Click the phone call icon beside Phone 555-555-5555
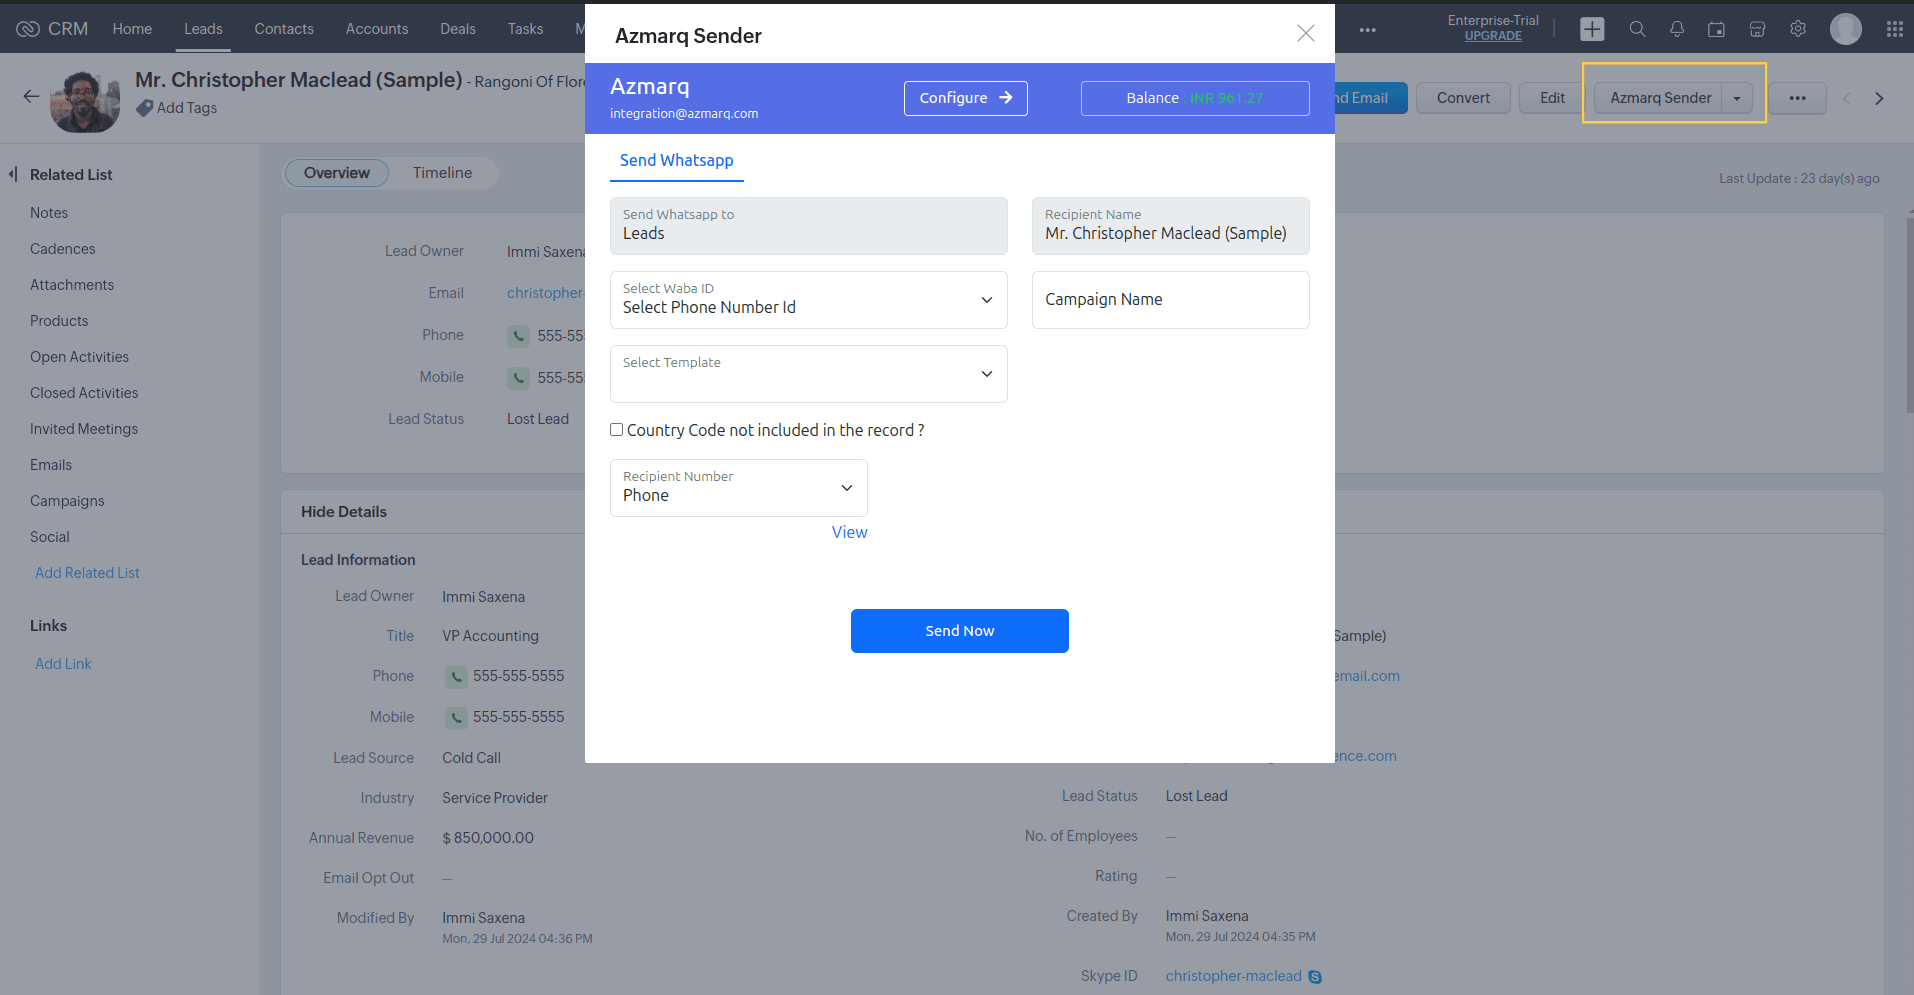Screen dimensions: 1914x995 pyautogui.click(x=455, y=677)
